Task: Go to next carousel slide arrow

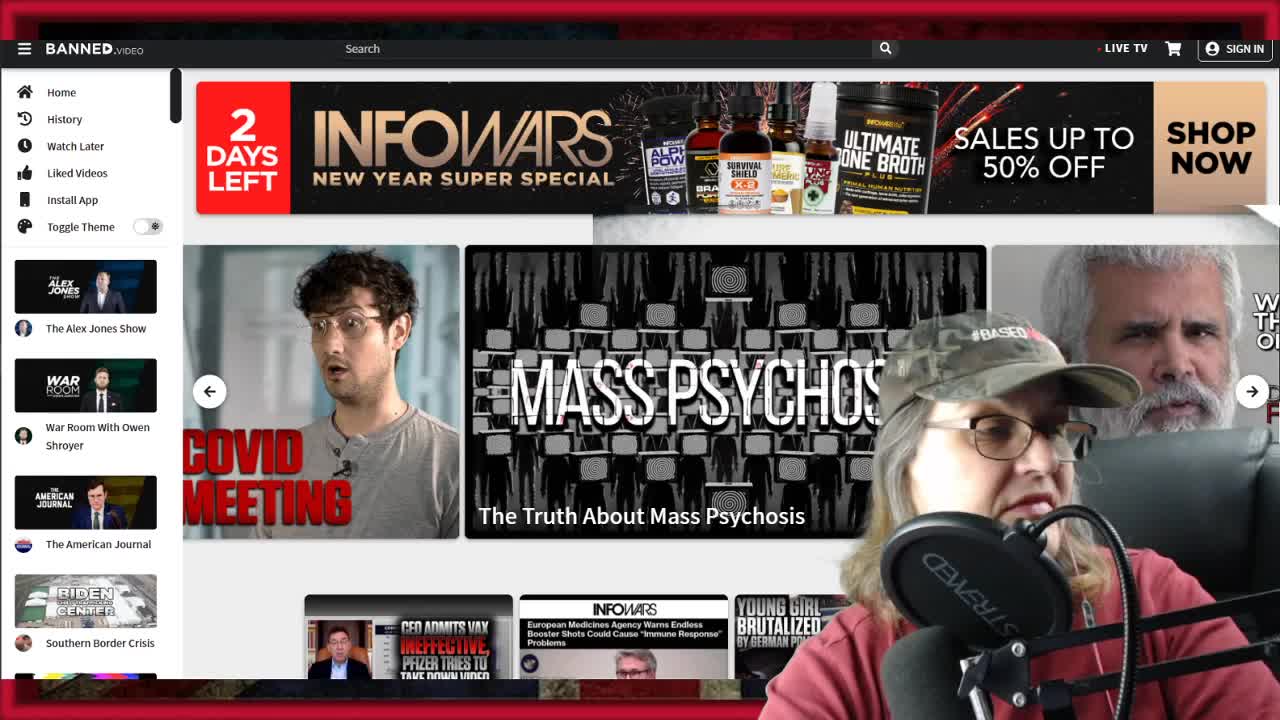Action: [1252, 391]
